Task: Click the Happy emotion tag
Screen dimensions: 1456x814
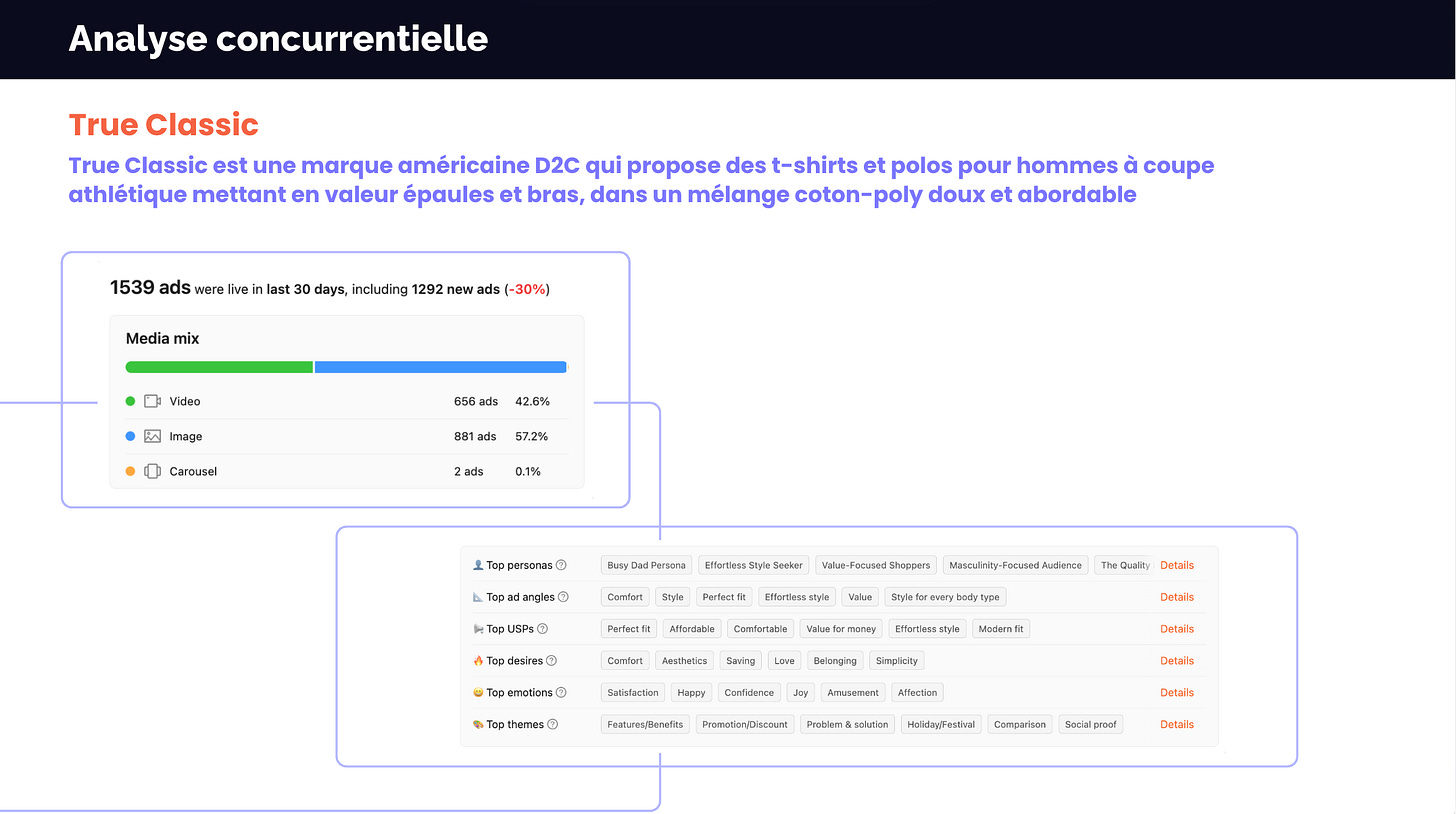Action: point(691,693)
